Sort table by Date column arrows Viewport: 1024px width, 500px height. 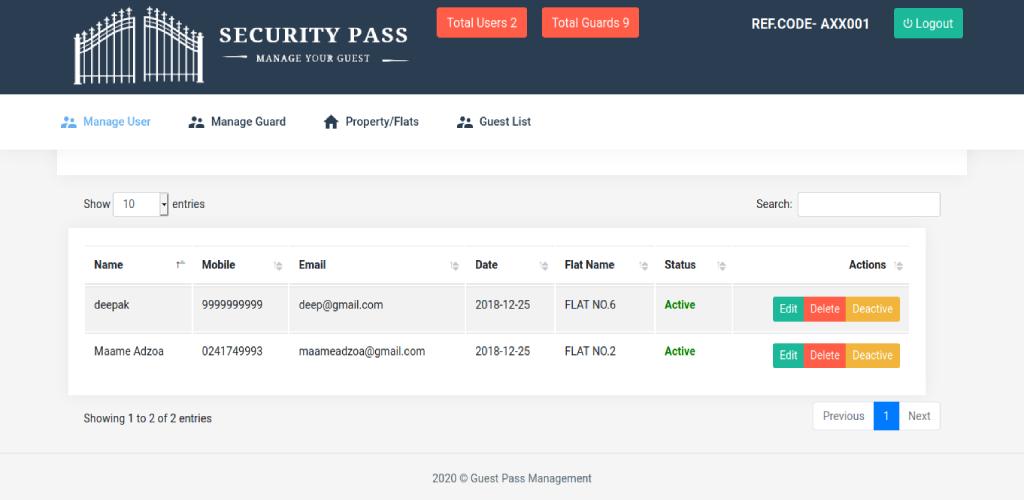tap(544, 266)
